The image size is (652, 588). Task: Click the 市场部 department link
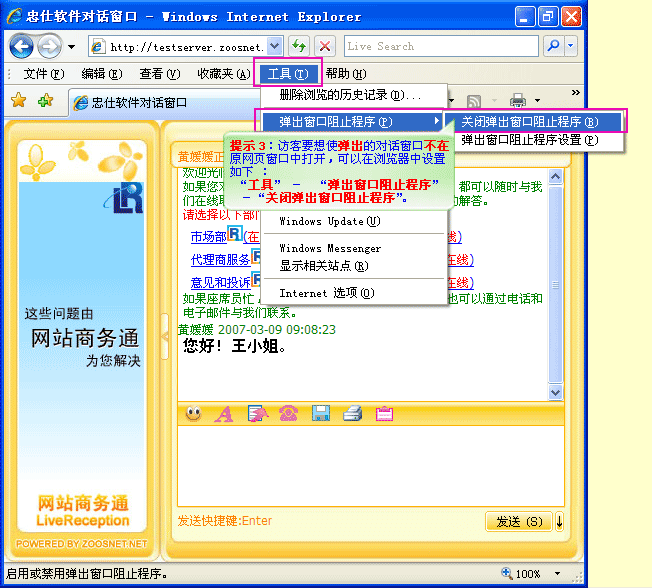(x=207, y=237)
